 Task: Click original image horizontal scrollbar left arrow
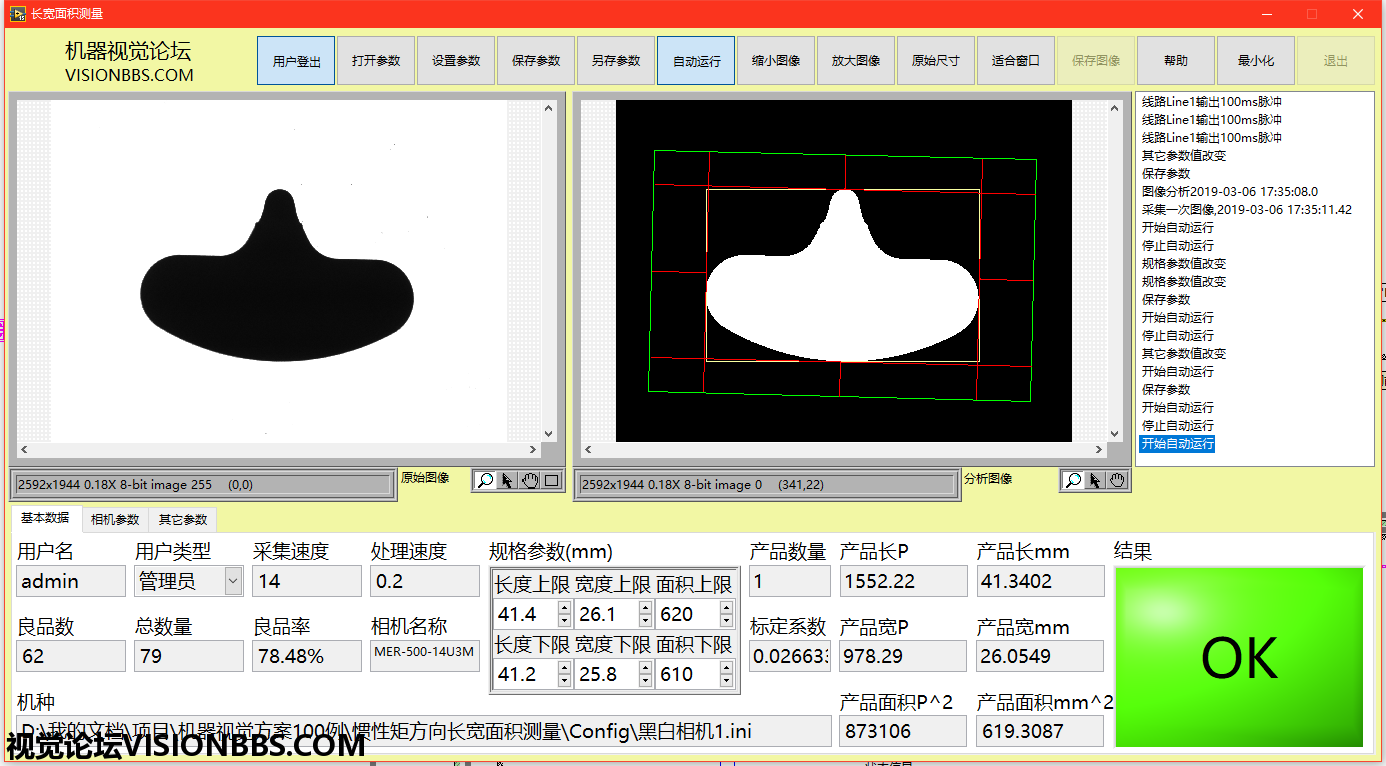[24, 450]
